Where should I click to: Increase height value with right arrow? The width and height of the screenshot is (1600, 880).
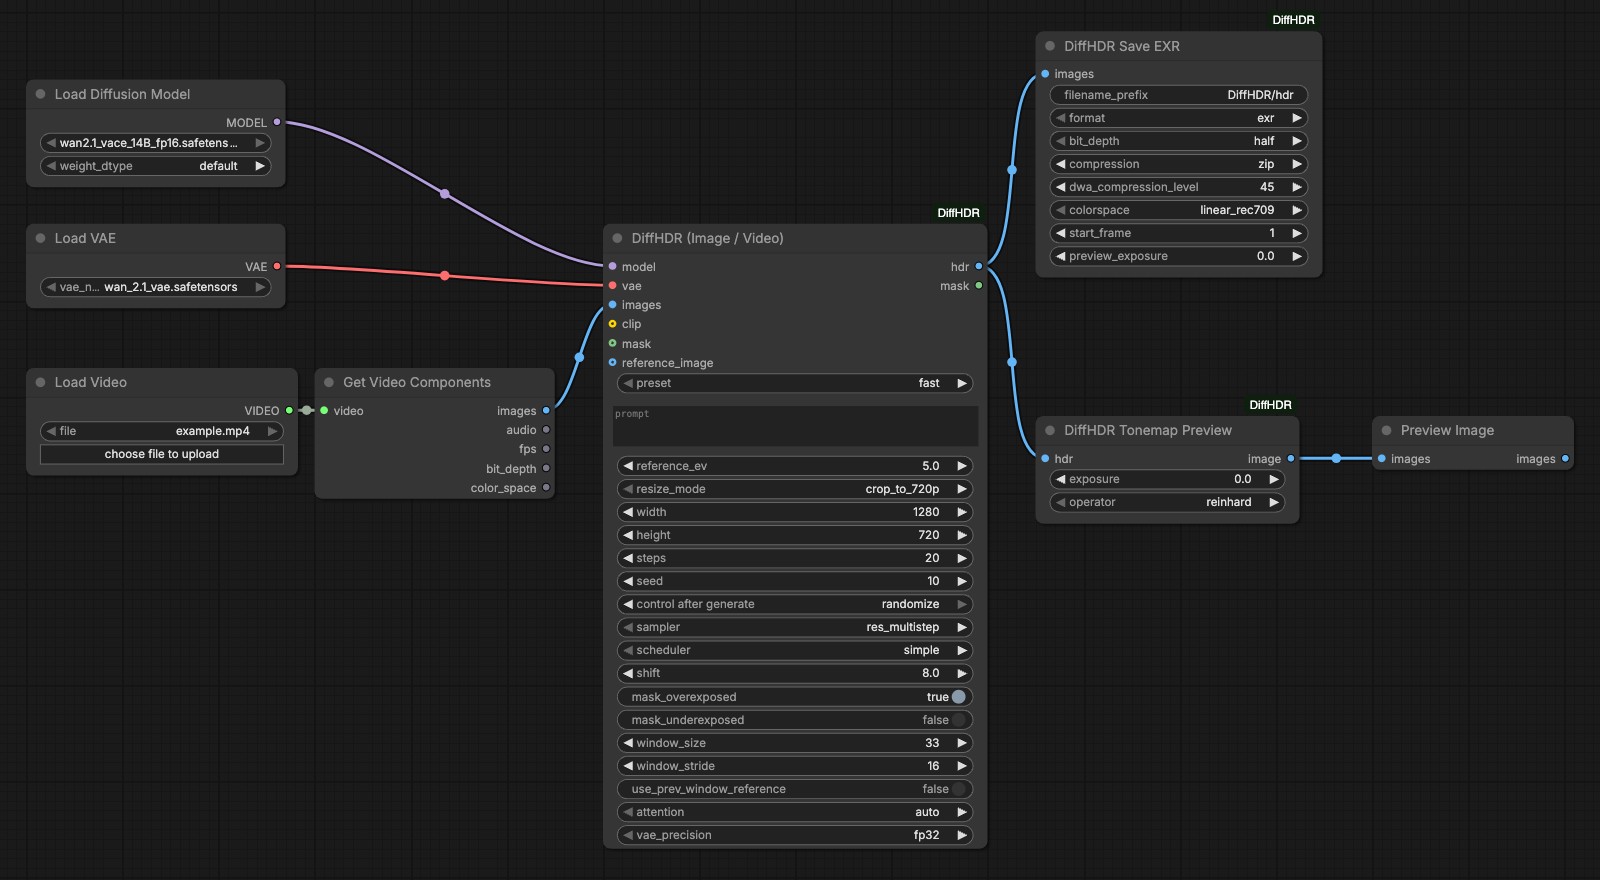(x=962, y=535)
